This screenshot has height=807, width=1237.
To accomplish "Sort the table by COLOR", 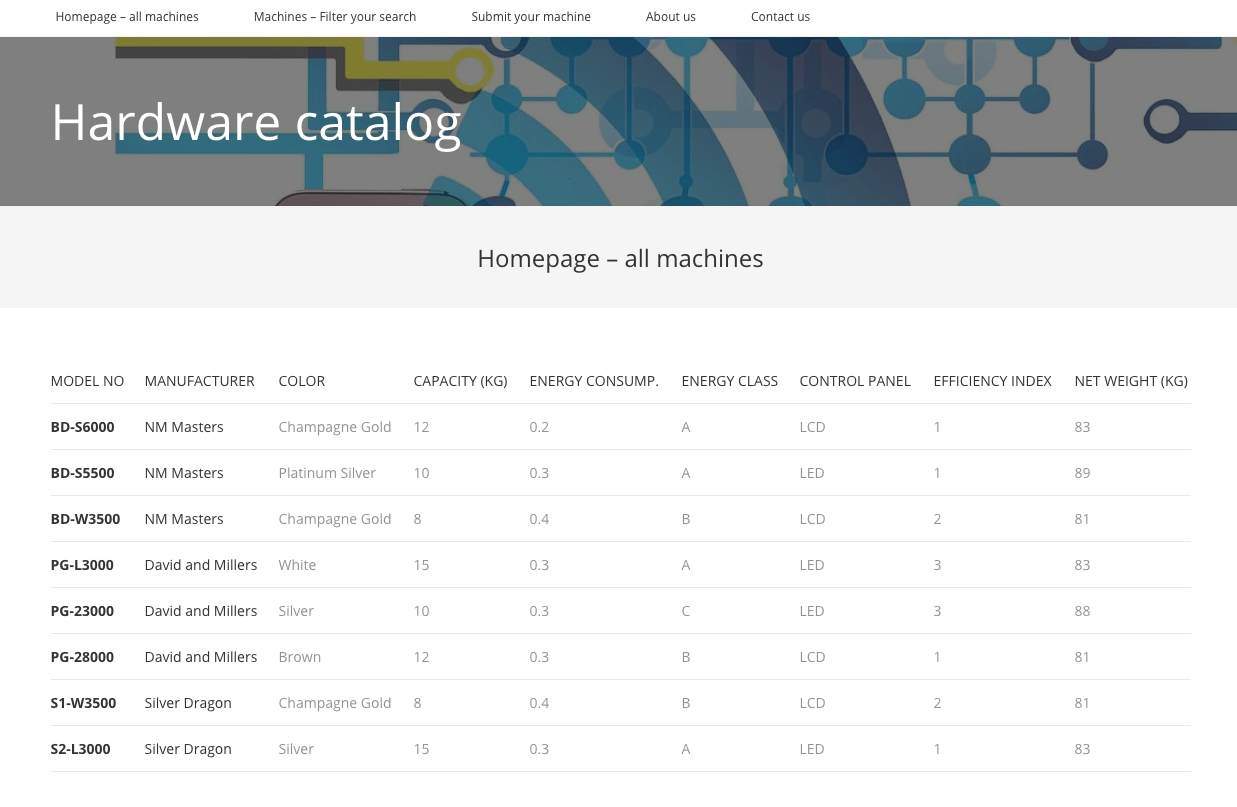I will [301, 381].
